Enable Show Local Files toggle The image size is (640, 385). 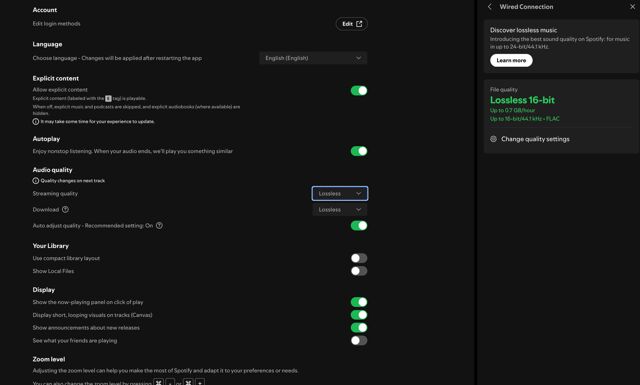tap(359, 271)
